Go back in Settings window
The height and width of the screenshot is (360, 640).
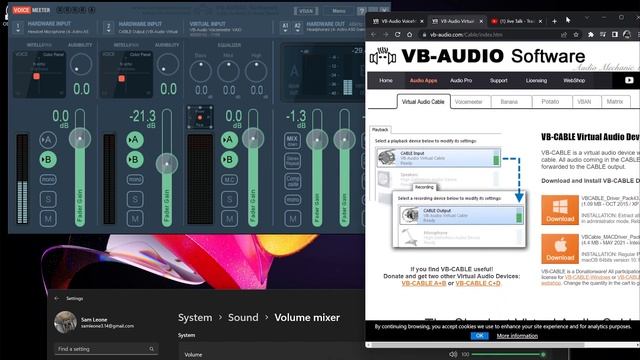click(x=57, y=298)
